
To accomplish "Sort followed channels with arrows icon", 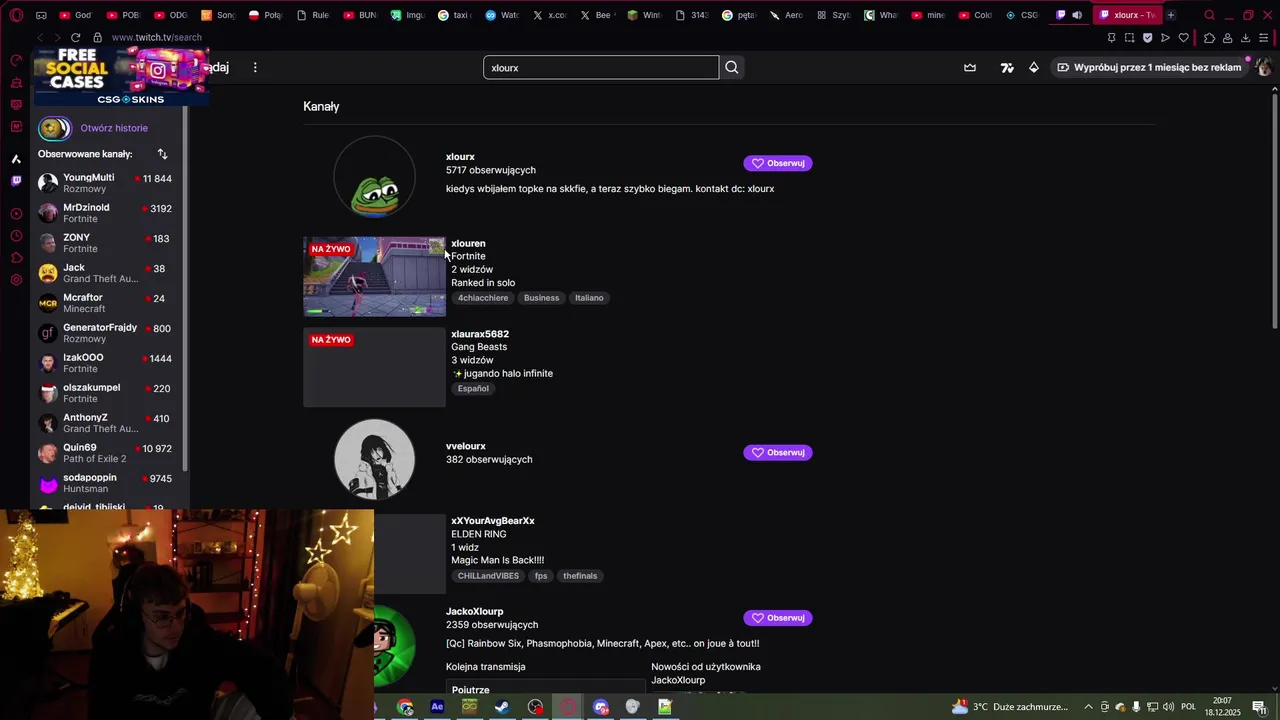I will tap(162, 154).
